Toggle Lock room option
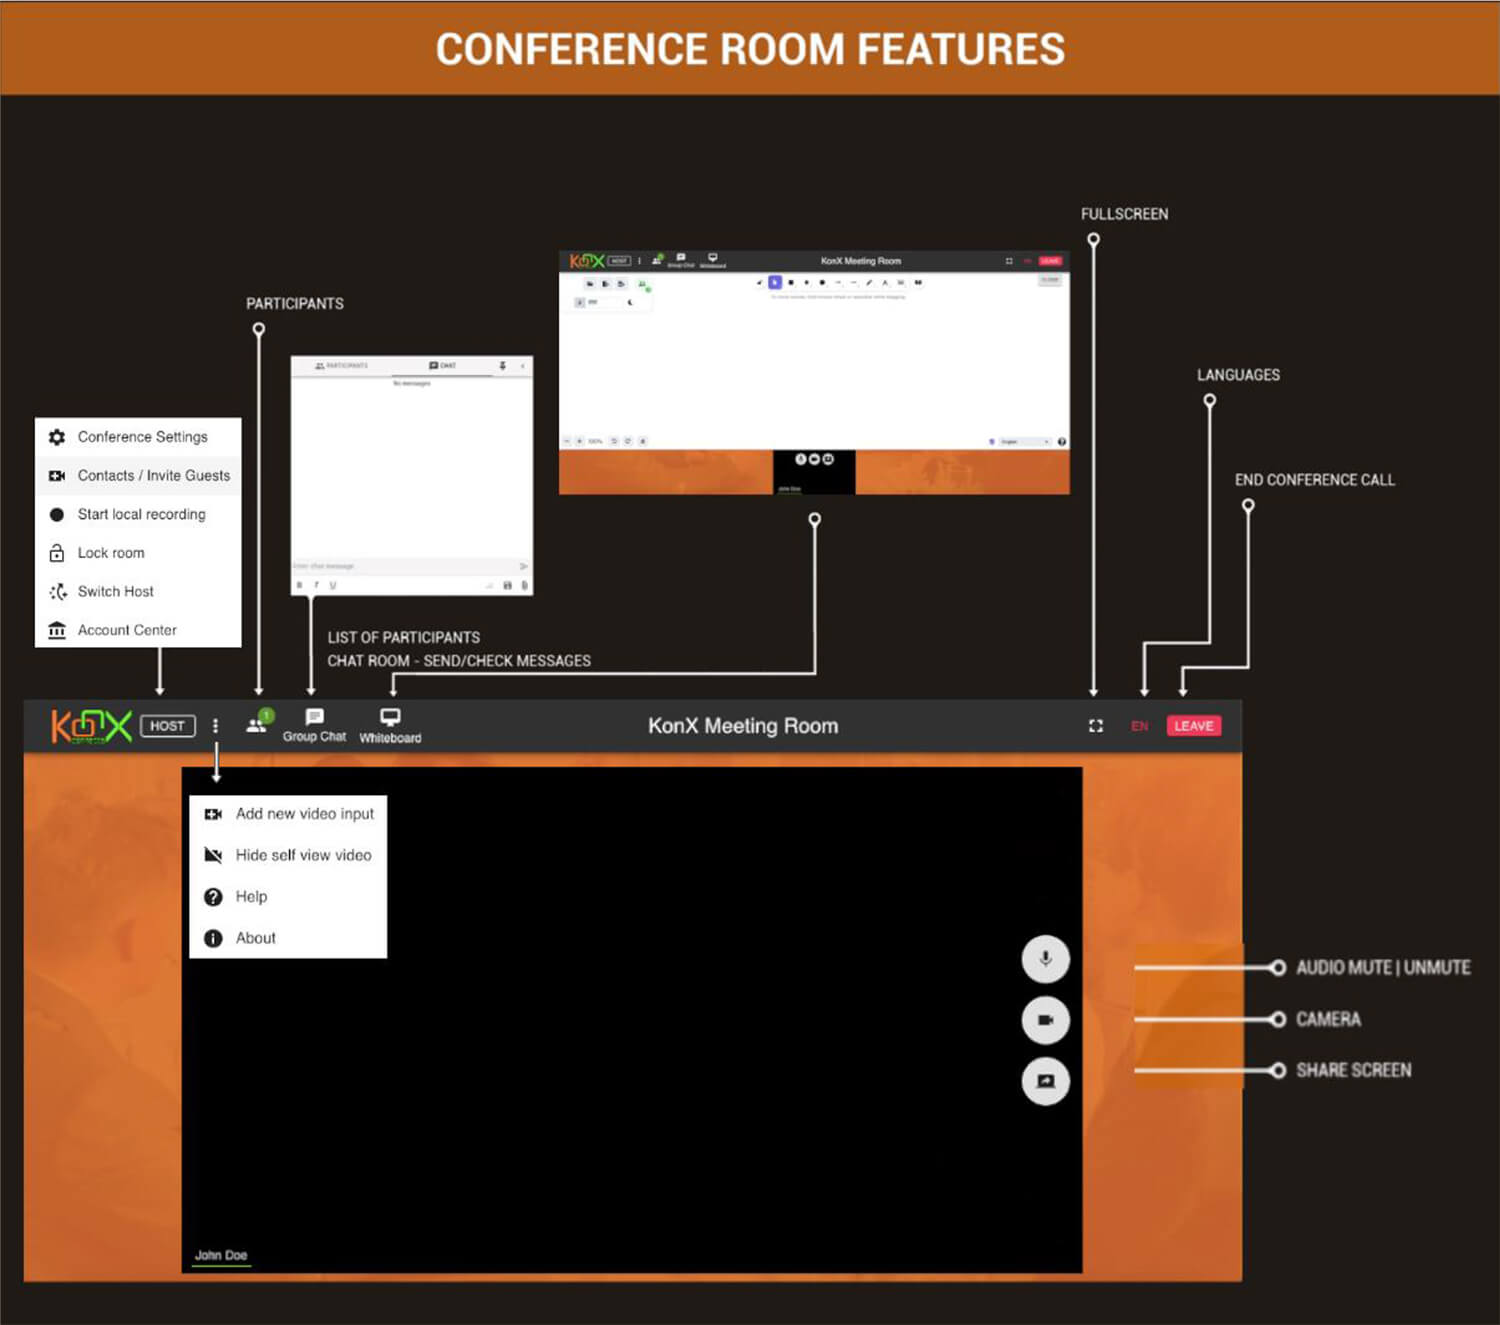The width and height of the screenshot is (1500, 1325). pos(111,553)
